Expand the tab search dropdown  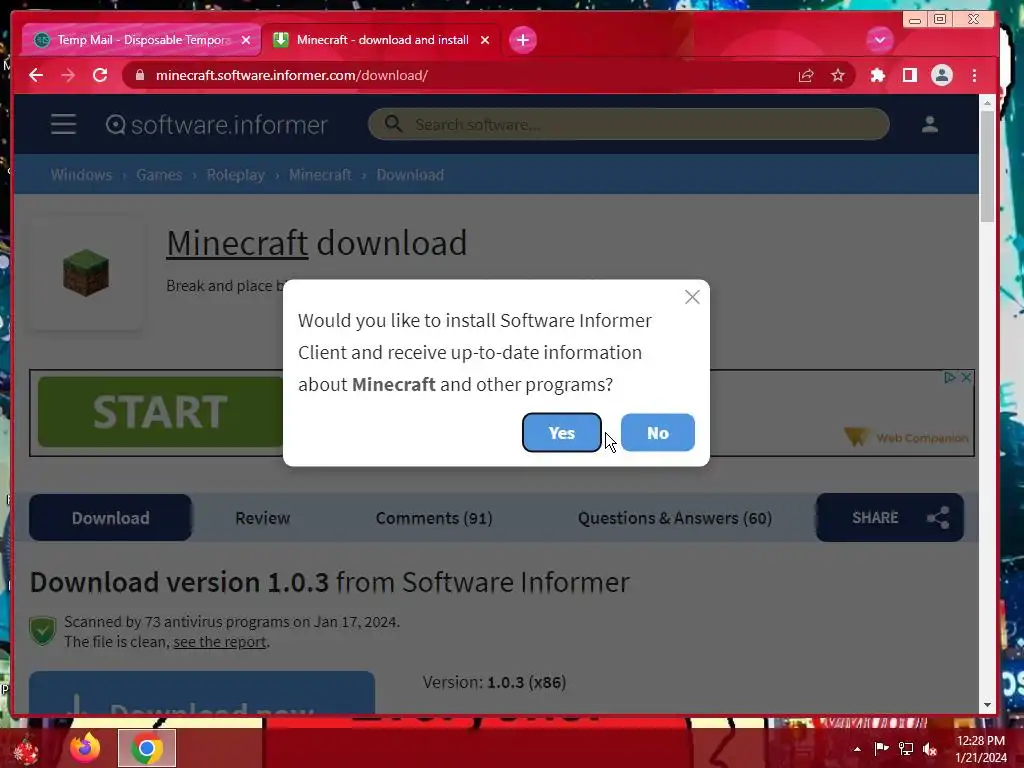tap(880, 40)
